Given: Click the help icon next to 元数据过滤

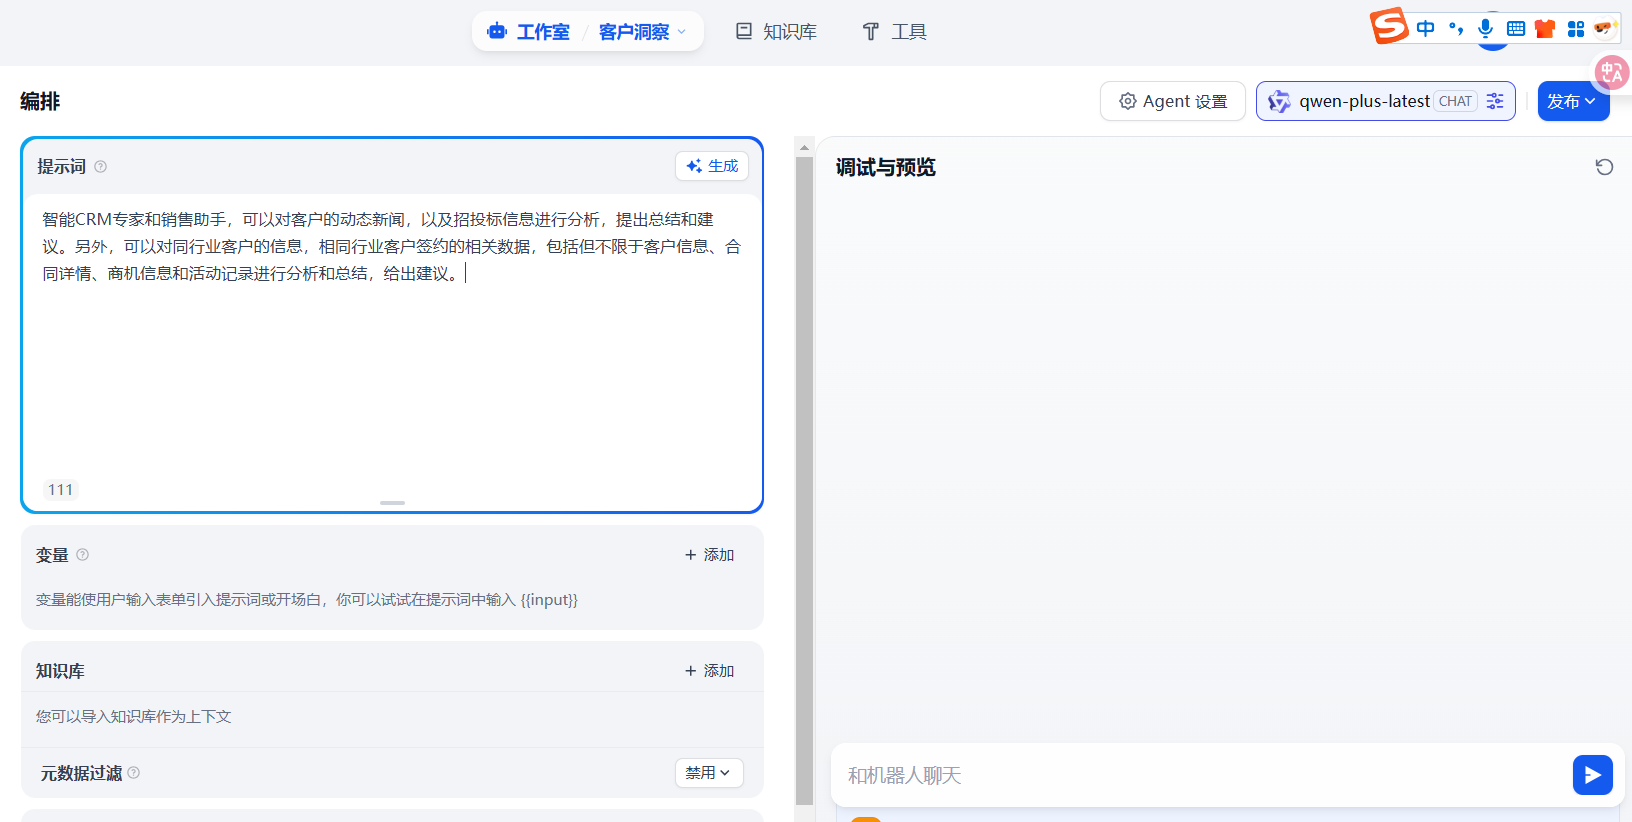Looking at the screenshot, I should click(x=134, y=773).
